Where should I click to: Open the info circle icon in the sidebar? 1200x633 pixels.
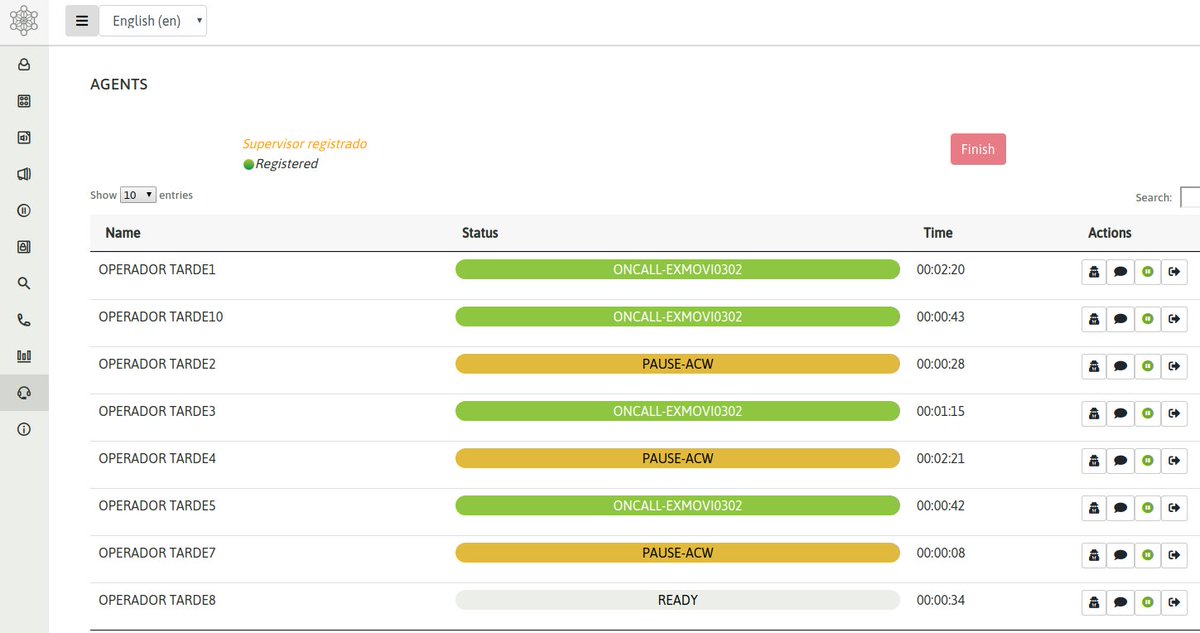tap(24, 429)
